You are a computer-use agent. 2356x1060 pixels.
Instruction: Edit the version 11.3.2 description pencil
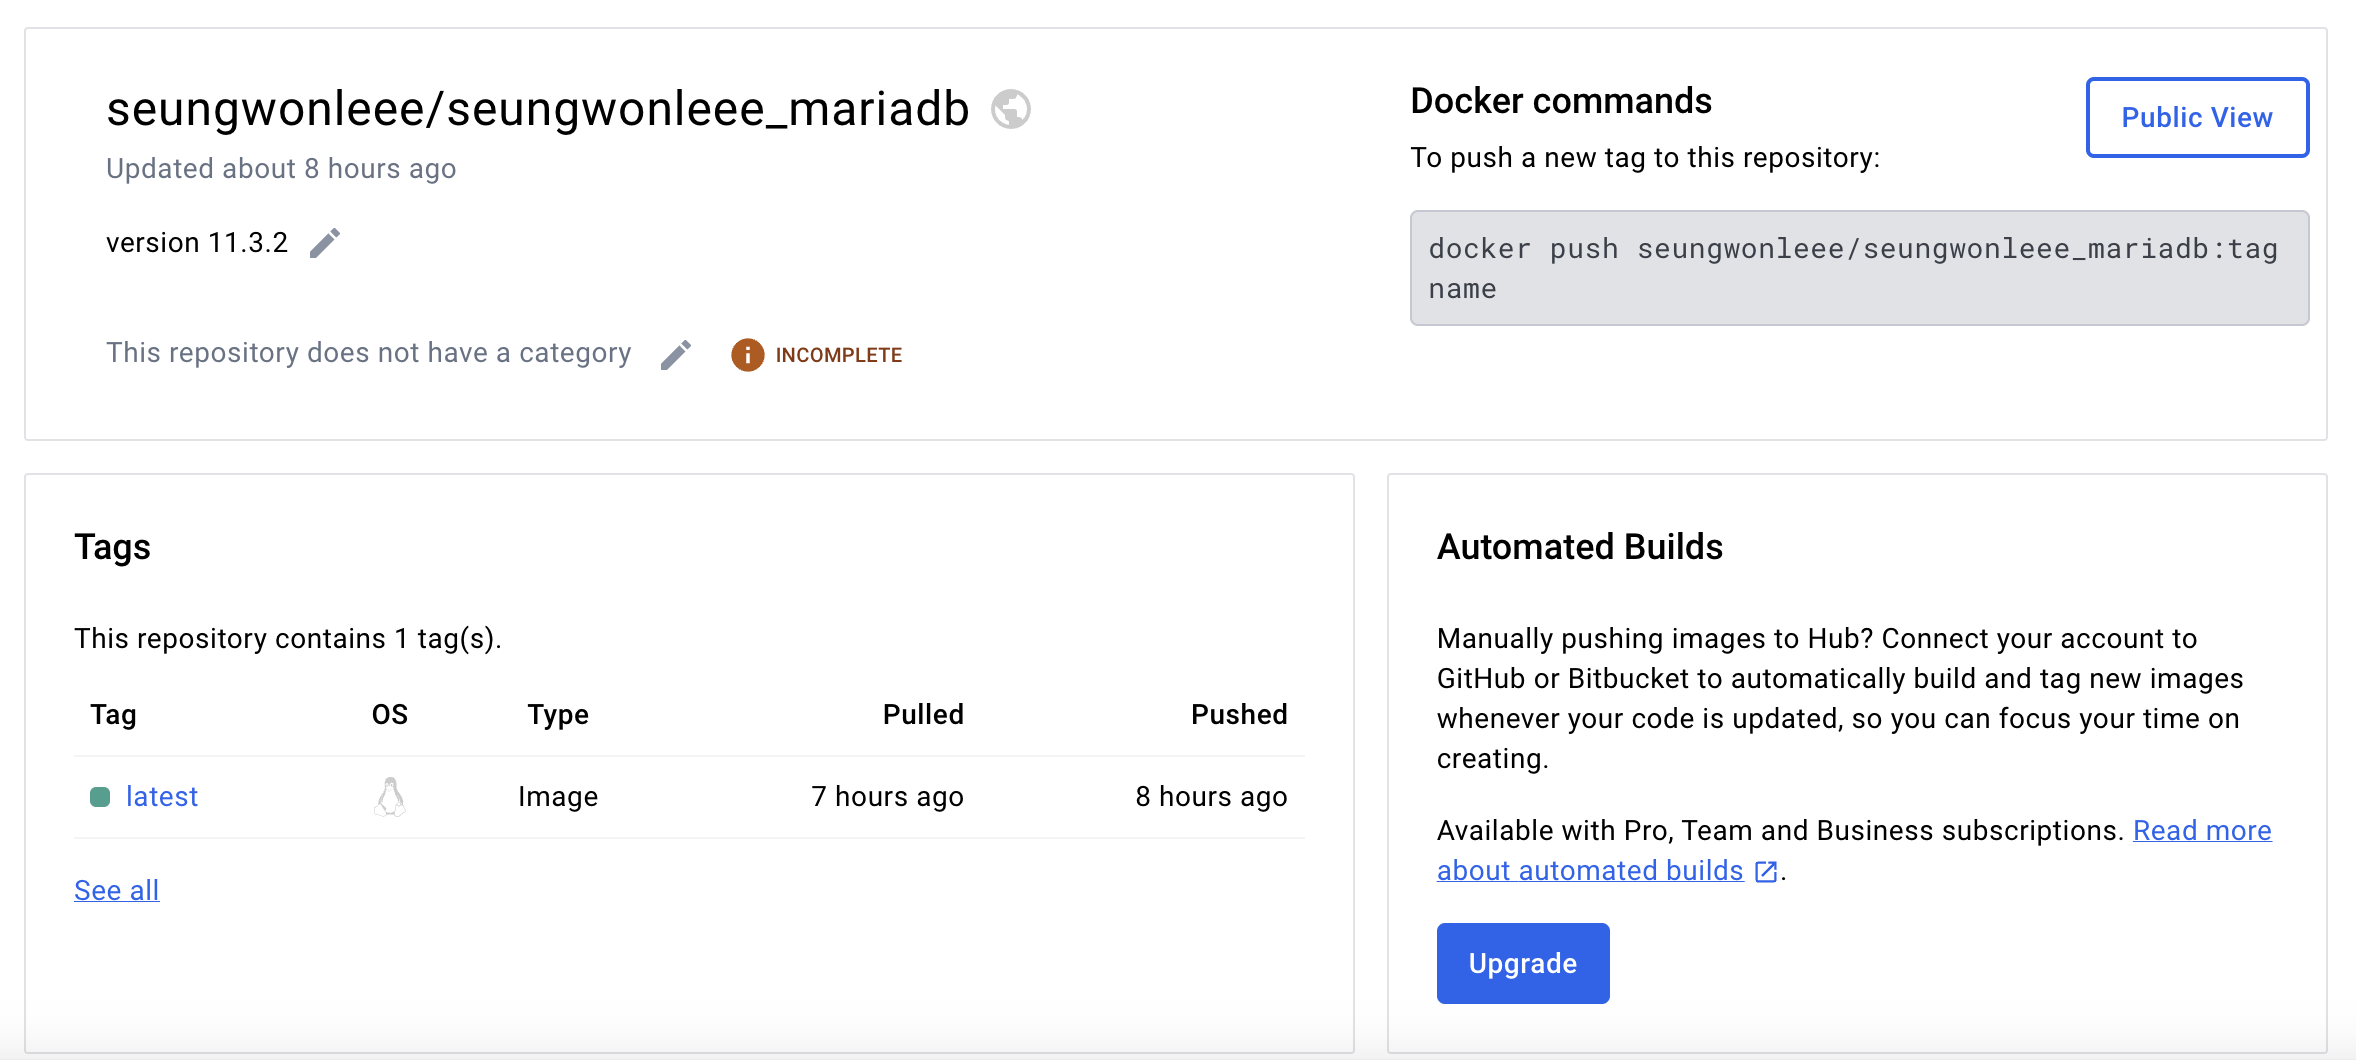pyautogui.click(x=325, y=243)
